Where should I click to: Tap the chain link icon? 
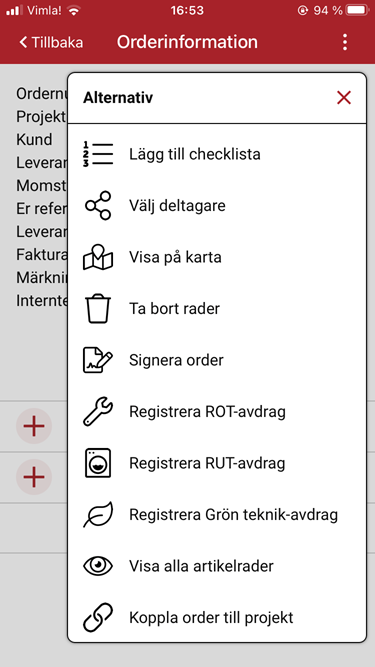point(98,618)
